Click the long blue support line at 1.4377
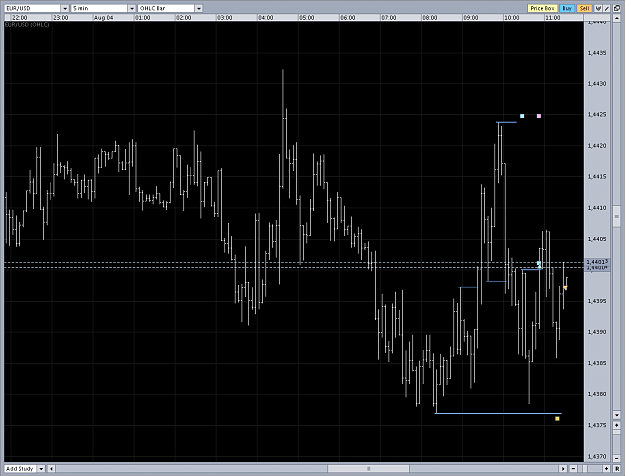625x476 pixels. click(498, 413)
